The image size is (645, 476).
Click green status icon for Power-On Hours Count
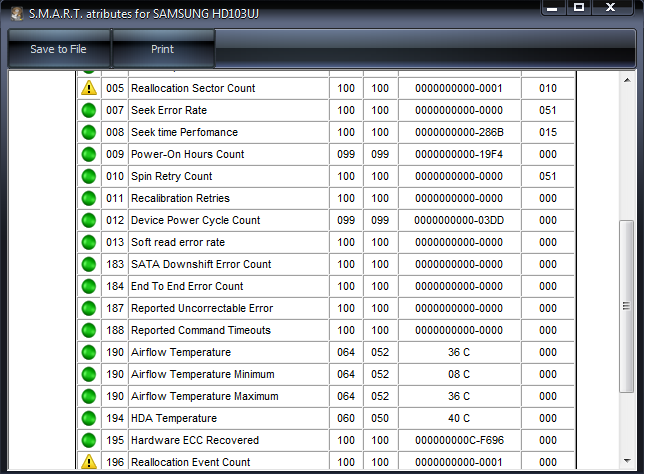coord(89,154)
